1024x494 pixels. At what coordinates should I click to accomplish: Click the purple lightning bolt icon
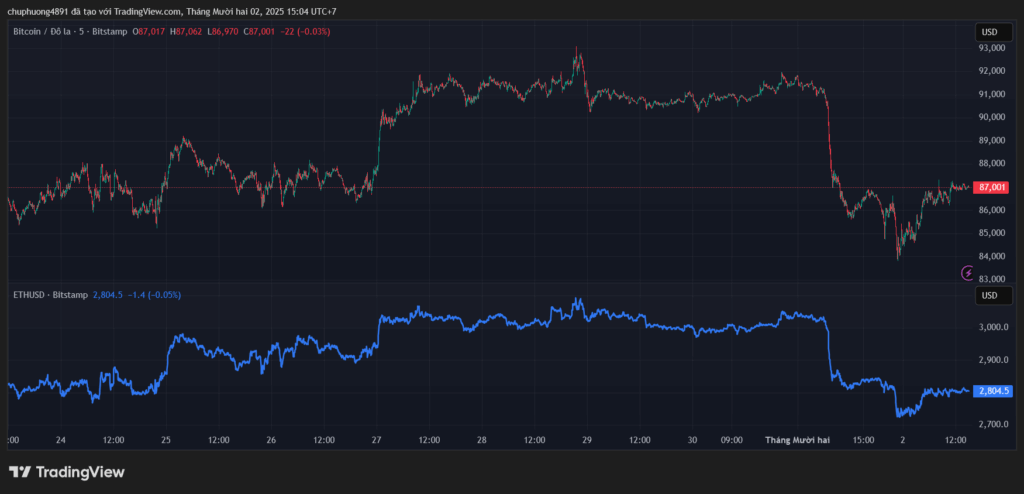[967, 272]
